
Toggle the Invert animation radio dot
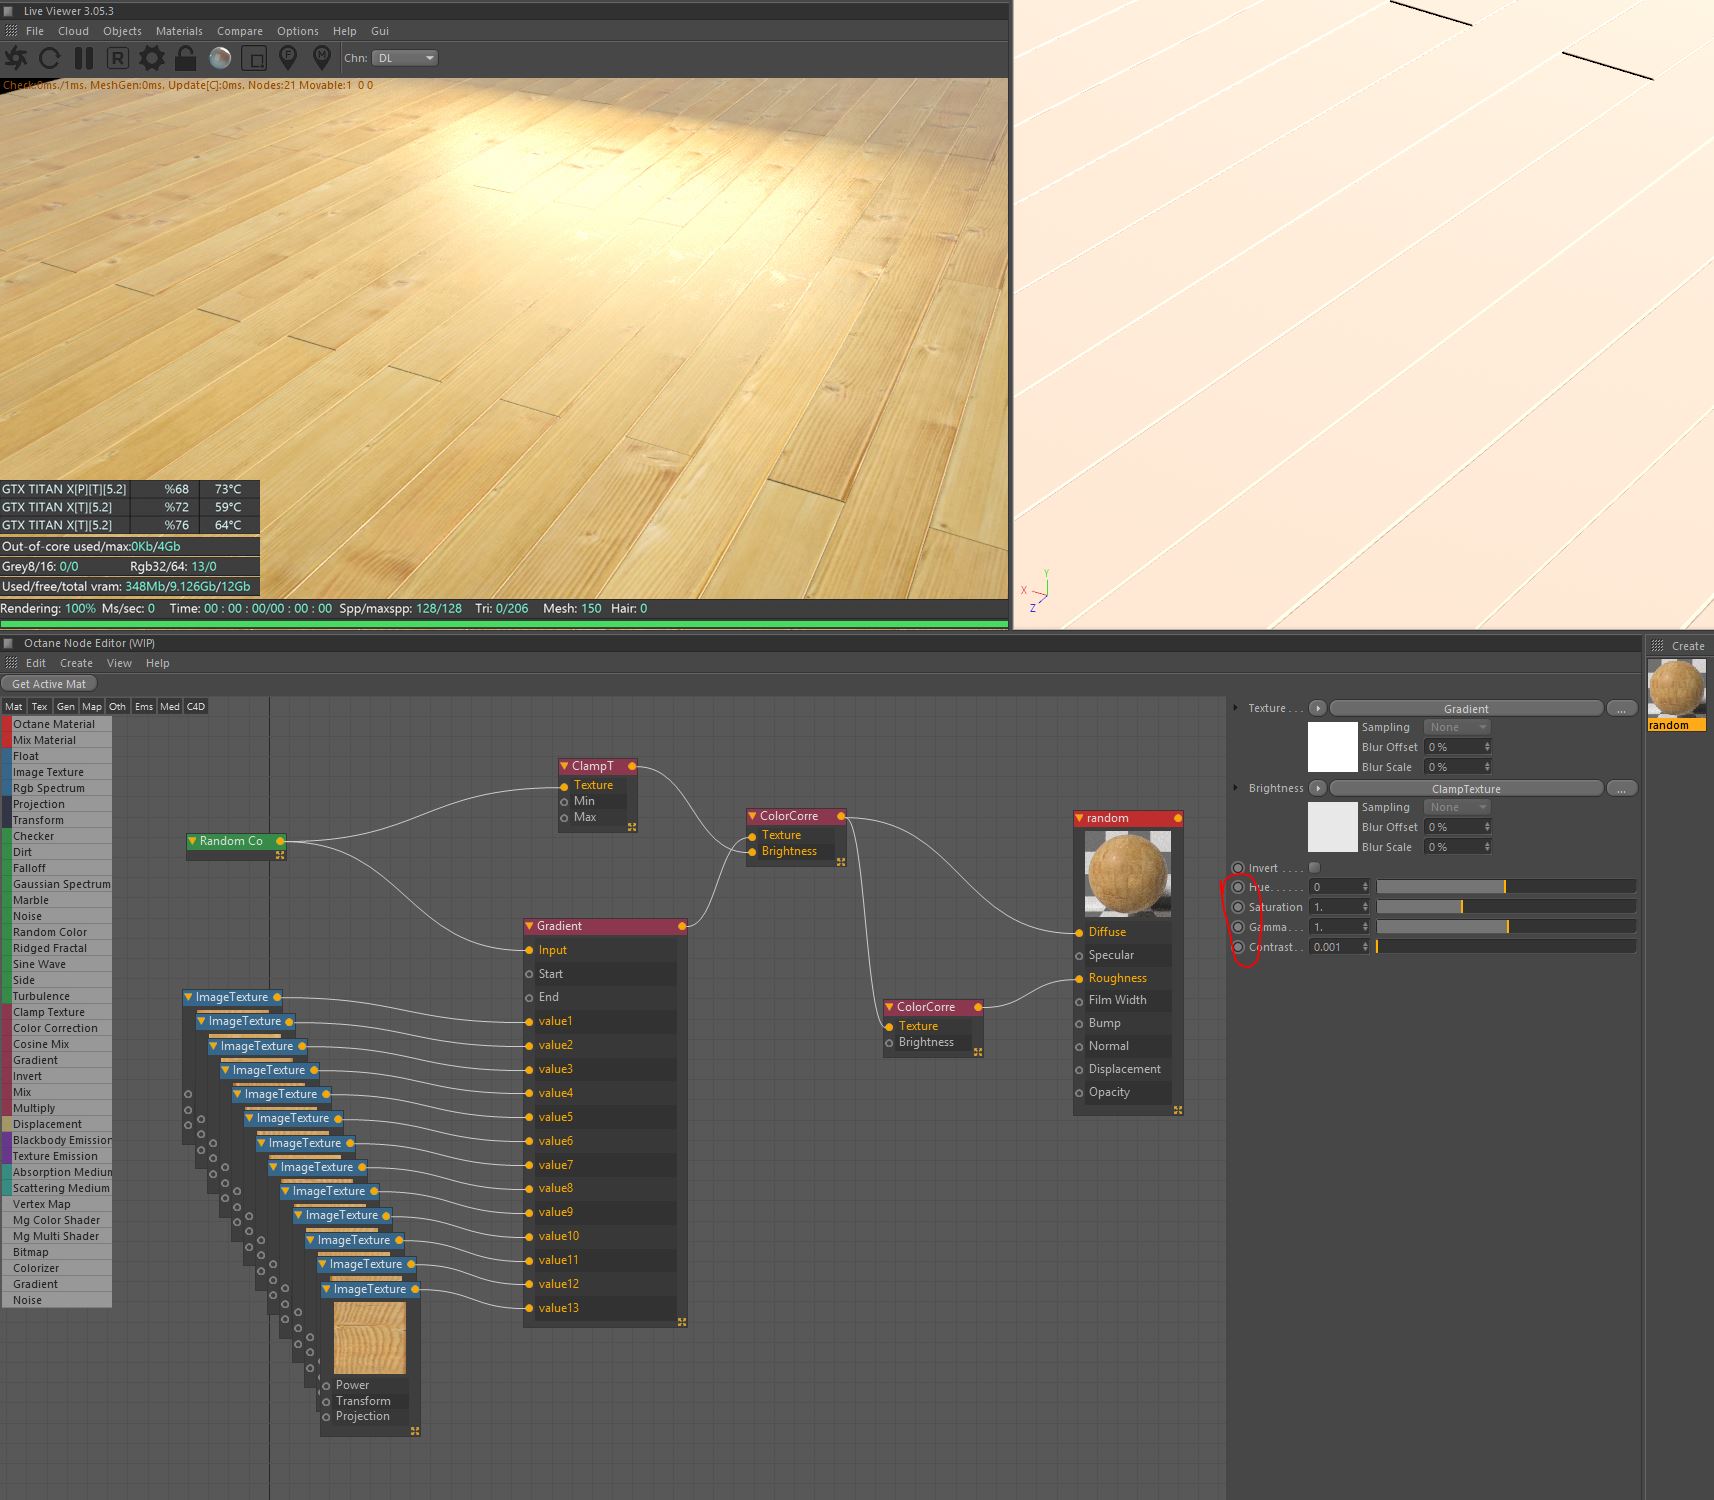click(x=1238, y=868)
